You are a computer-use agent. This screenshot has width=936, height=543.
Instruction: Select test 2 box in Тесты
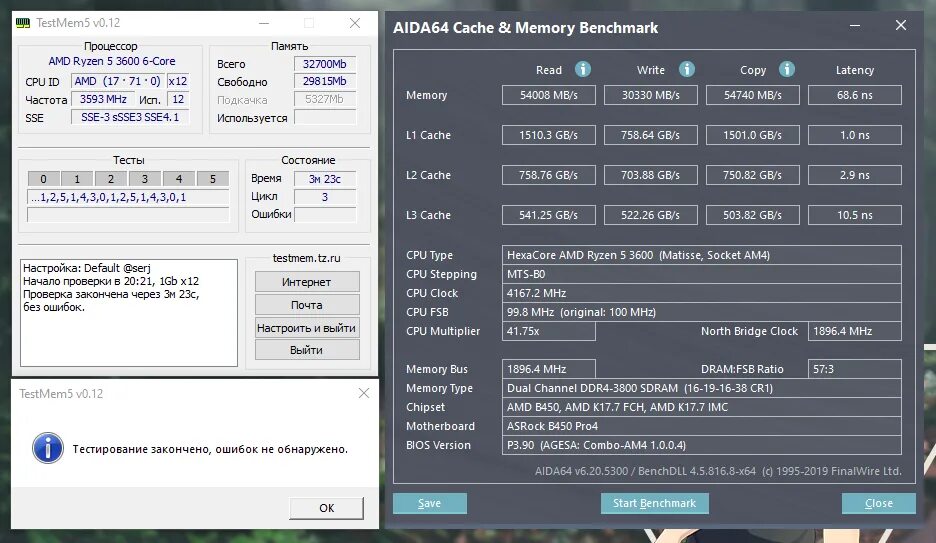tap(111, 179)
